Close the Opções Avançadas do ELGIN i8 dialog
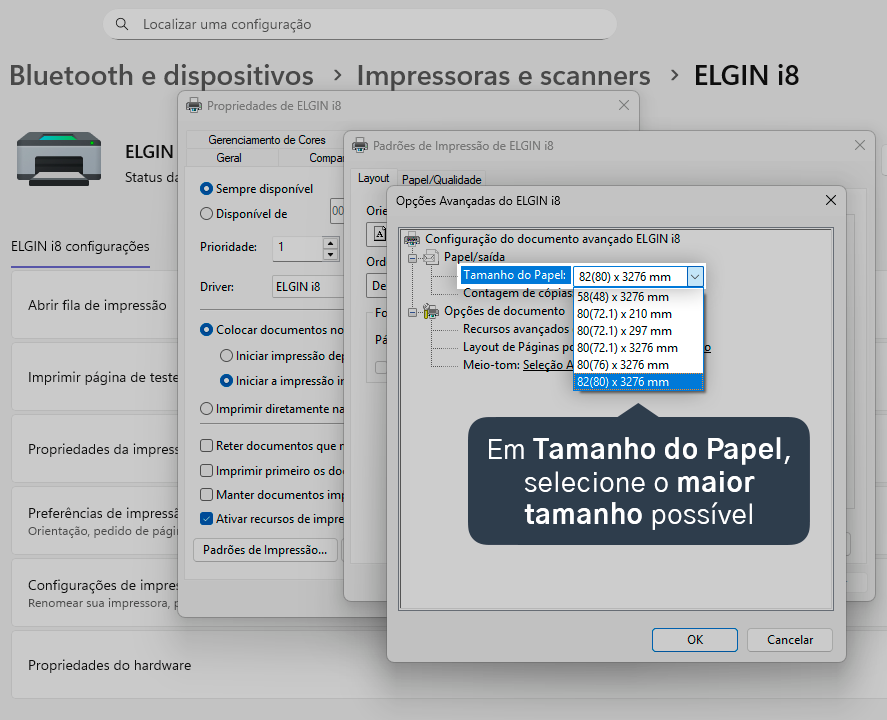This screenshot has width=887, height=720. click(x=830, y=200)
